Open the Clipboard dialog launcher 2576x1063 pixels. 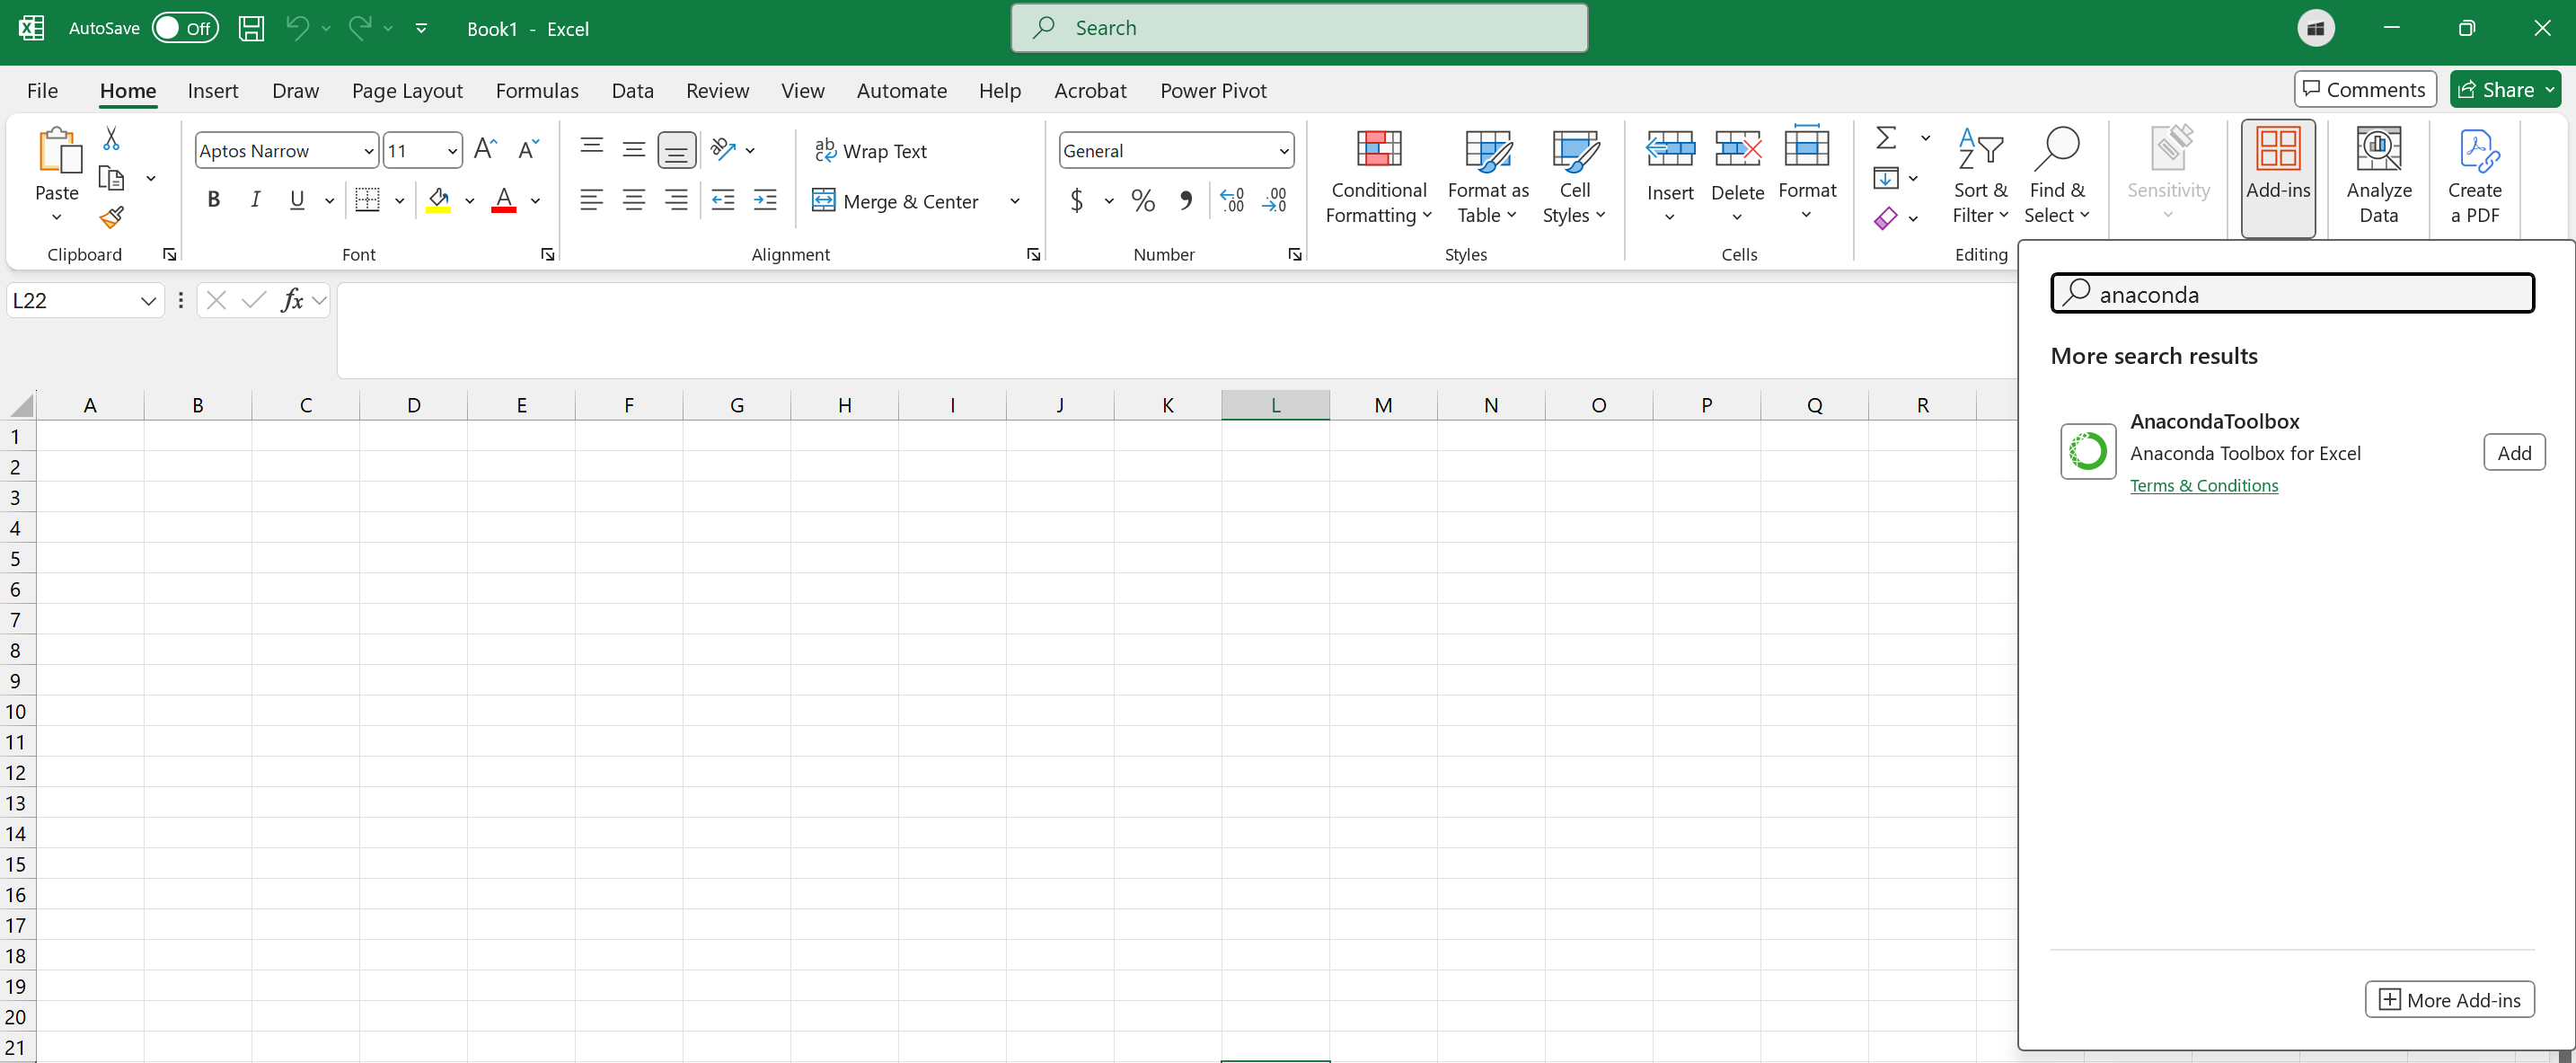pyautogui.click(x=169, y=255)
